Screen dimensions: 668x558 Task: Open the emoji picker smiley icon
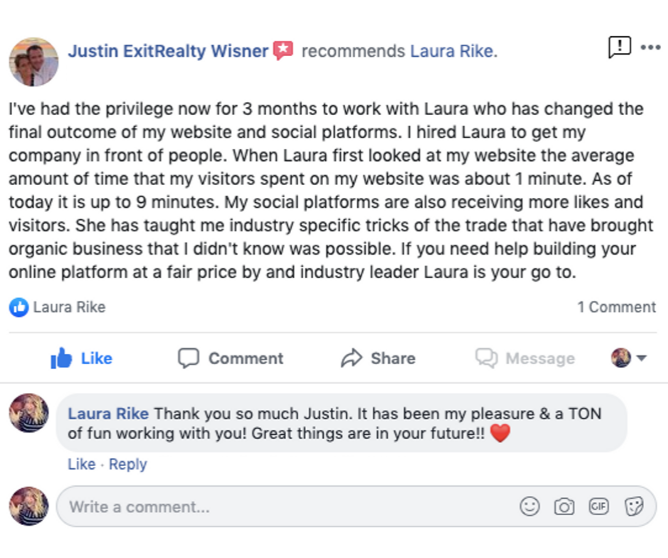click(530, 506)
